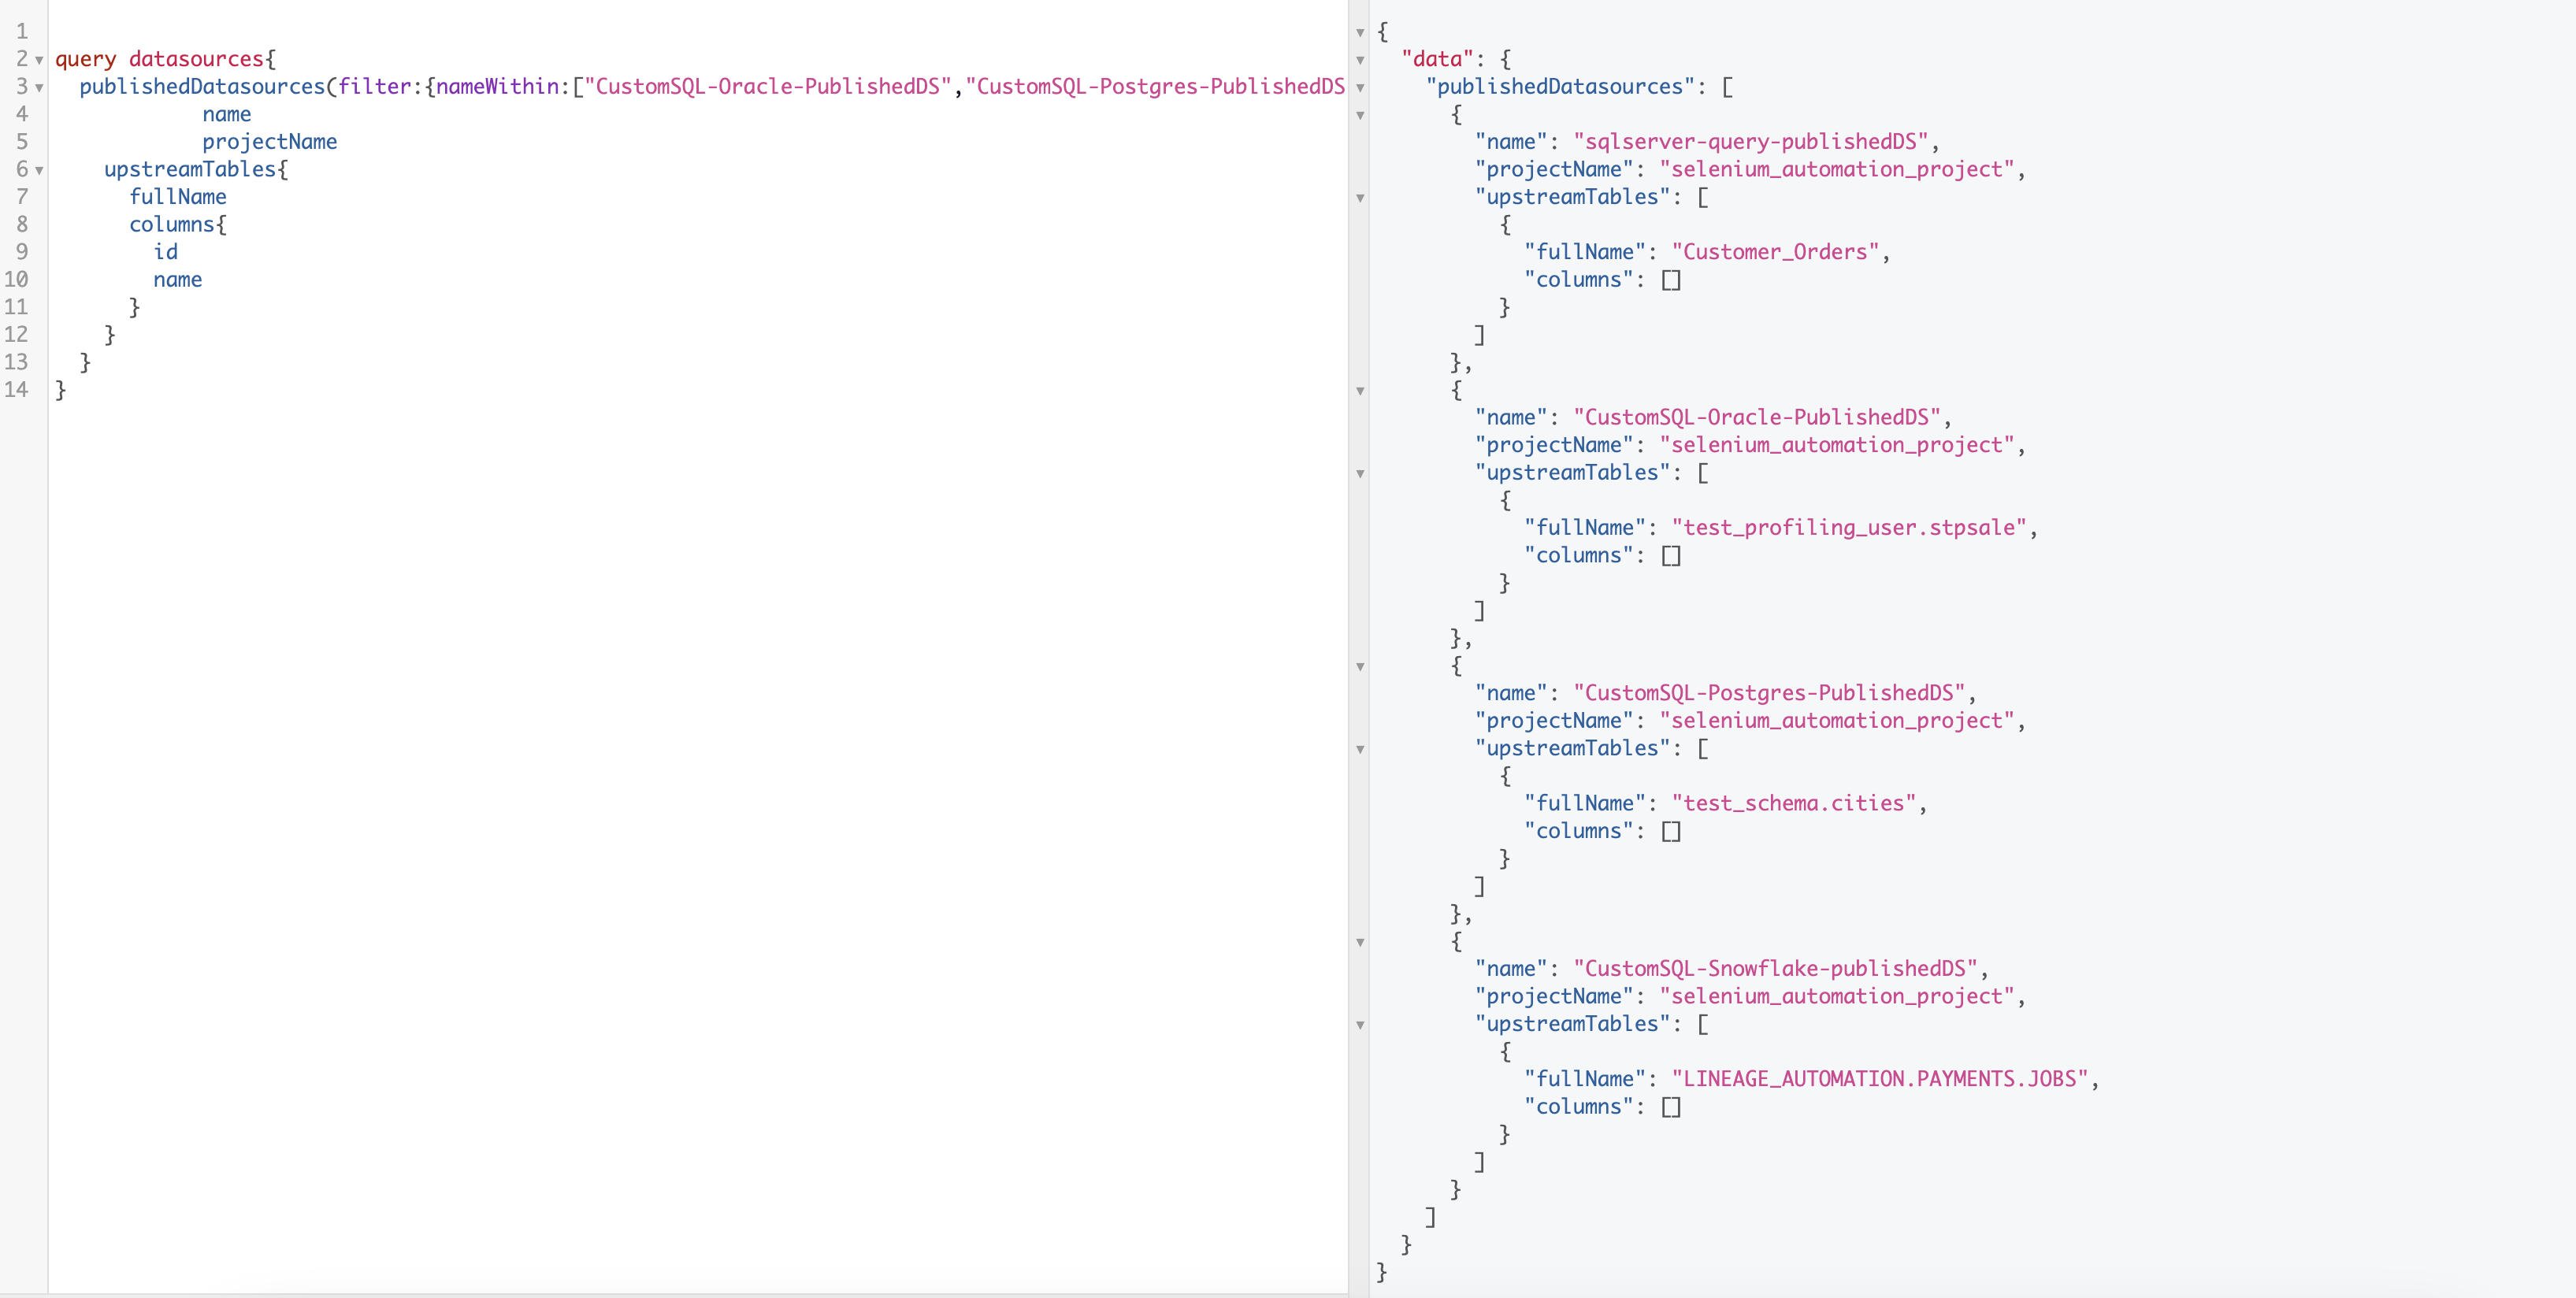Click the closing brace on editor line 14
Screen dimensions: 2576x1298
pyautogui.click(x=61, y=390)
